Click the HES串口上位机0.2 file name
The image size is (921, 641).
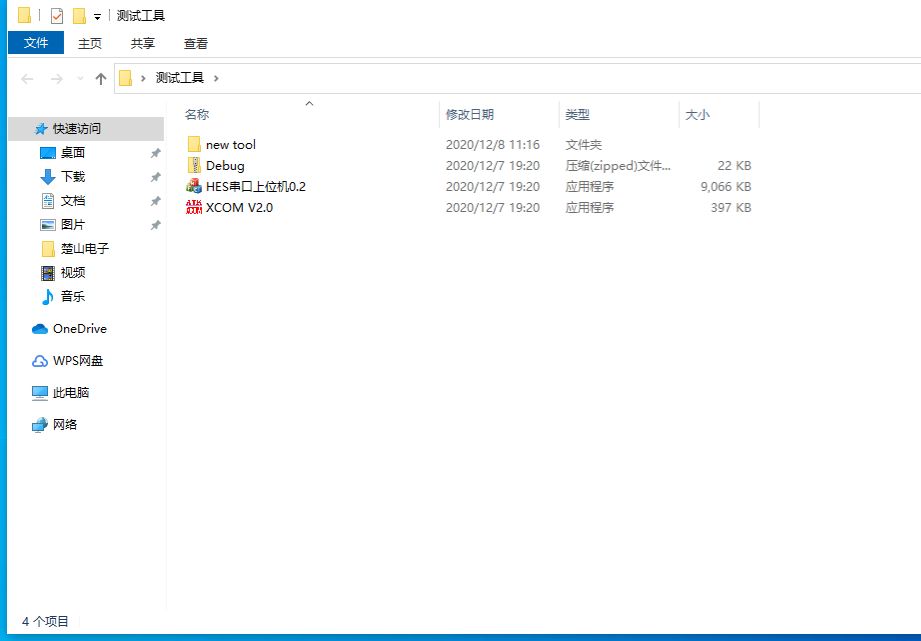pos(256,187)
